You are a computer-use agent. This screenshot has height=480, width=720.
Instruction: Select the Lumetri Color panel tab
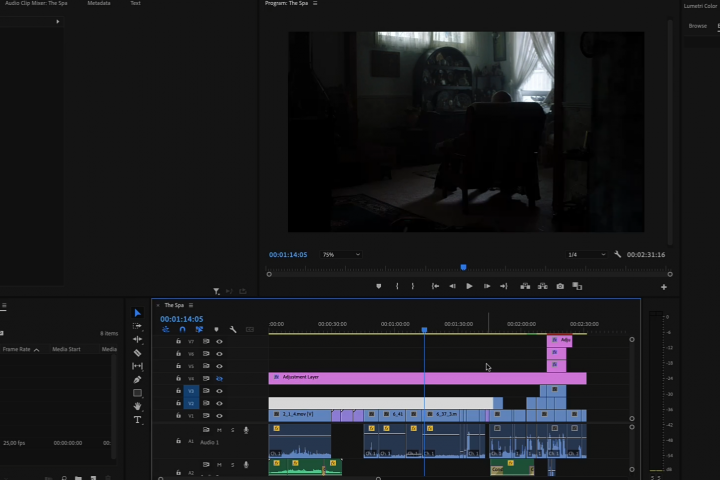point(700,6)
